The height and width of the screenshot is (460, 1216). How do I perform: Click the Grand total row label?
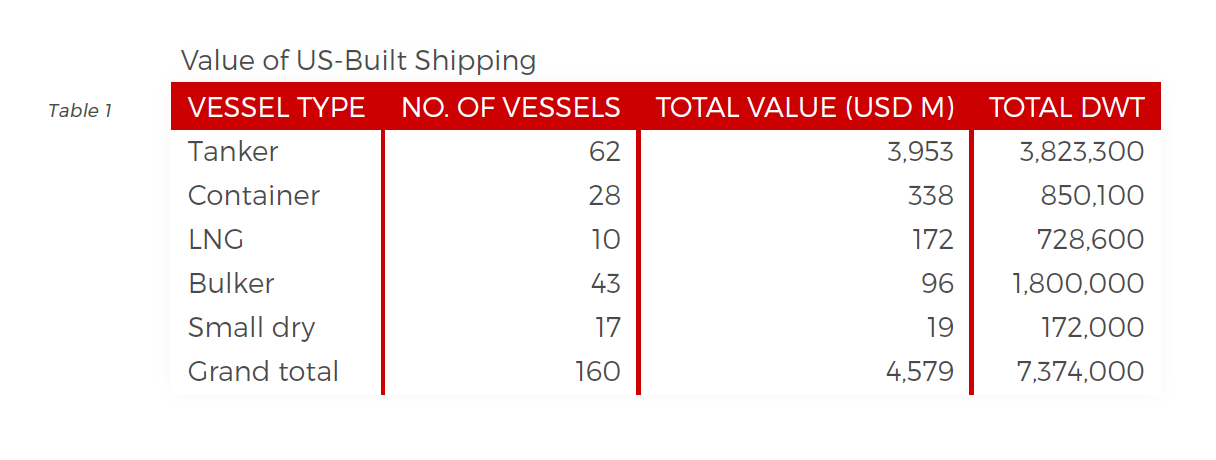click(x=263, y=372)
